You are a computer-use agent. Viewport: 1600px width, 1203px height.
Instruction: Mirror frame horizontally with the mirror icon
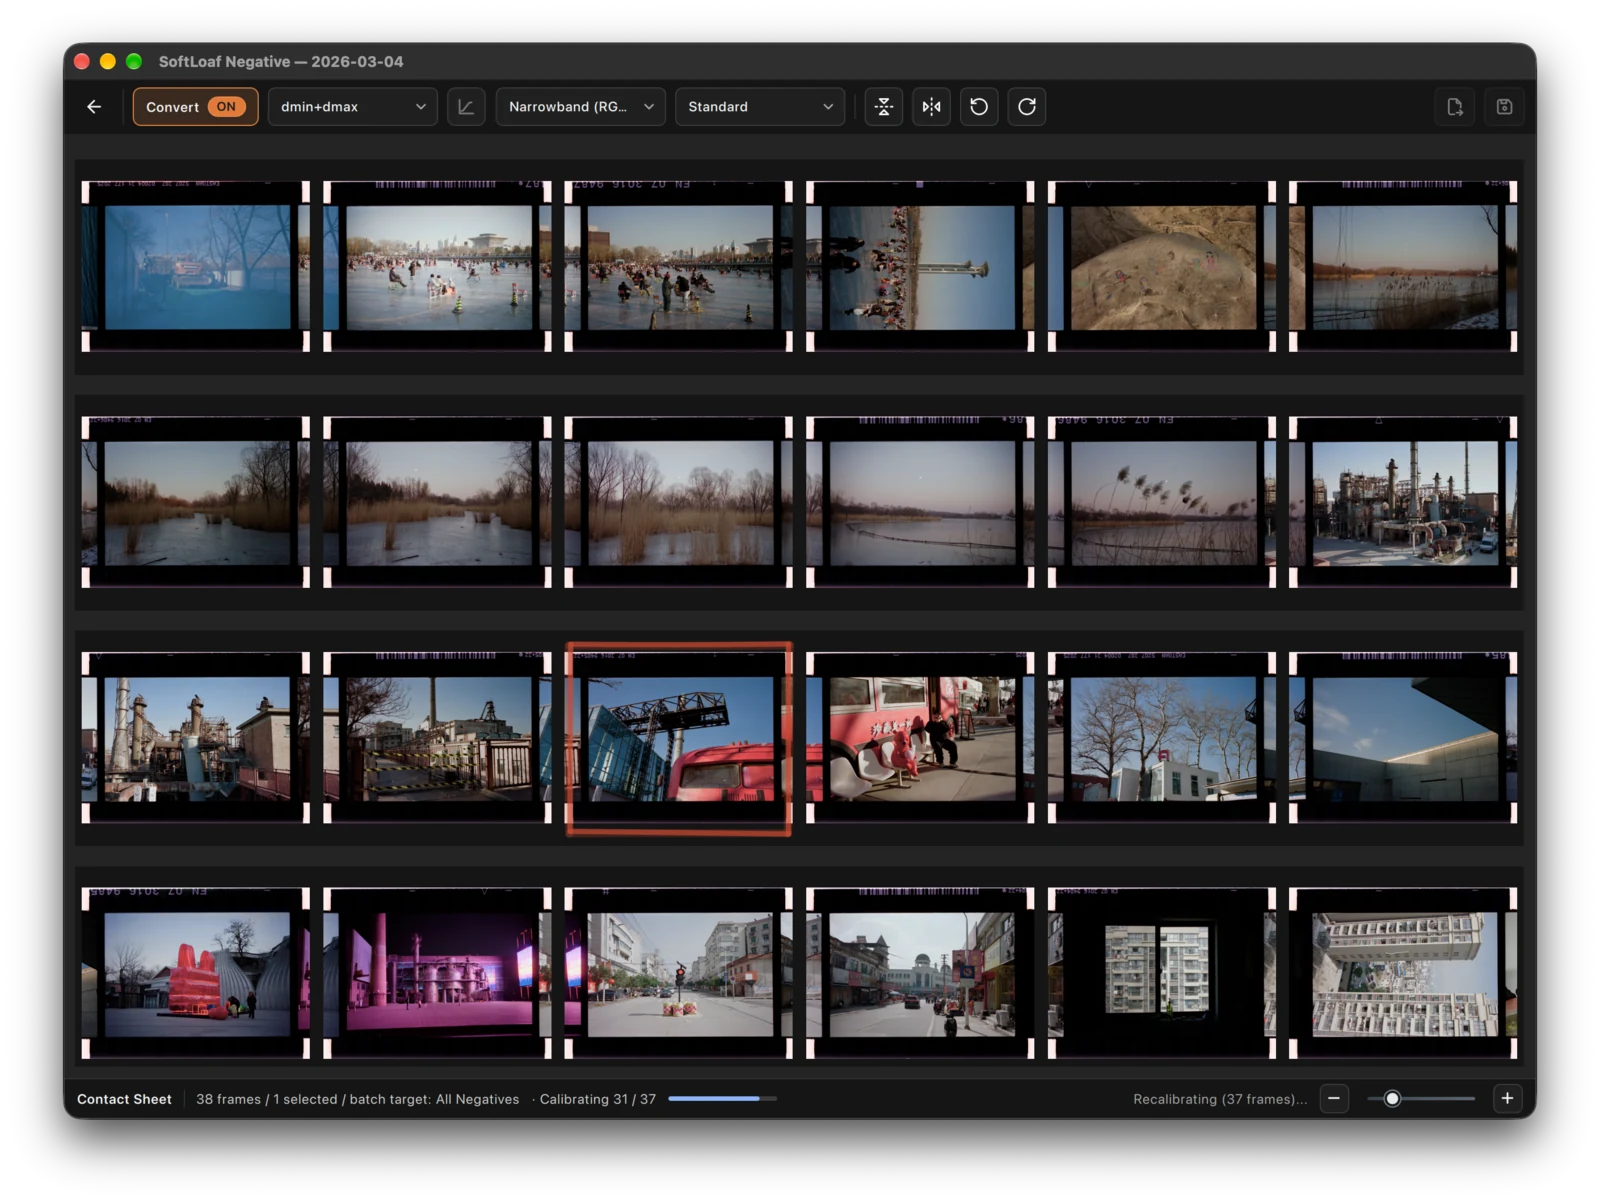pos(931,107)
